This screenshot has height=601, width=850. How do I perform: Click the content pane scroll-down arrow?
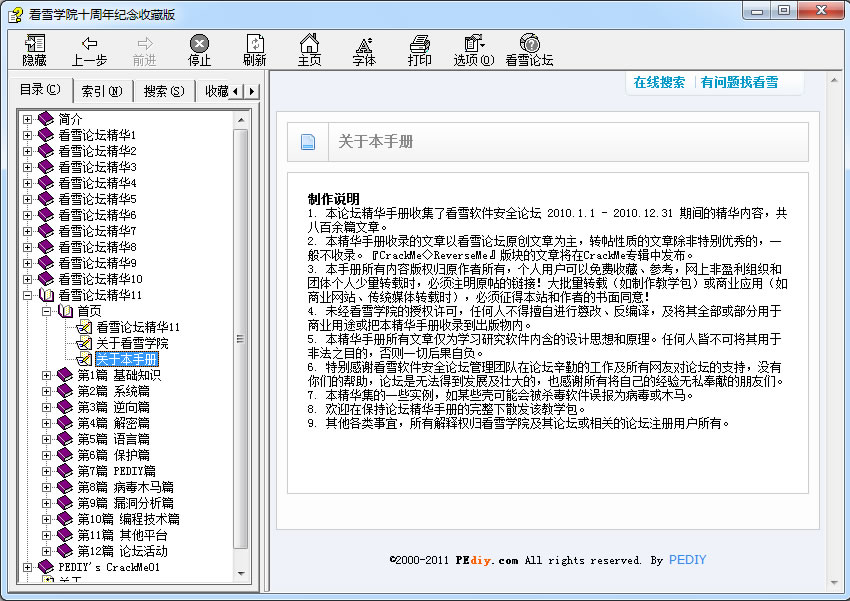pyautogui.click(x=834, y=583)
